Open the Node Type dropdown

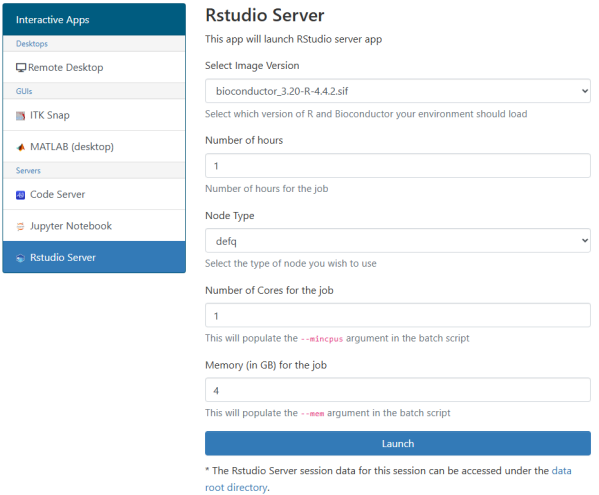[x=398, y=241]
